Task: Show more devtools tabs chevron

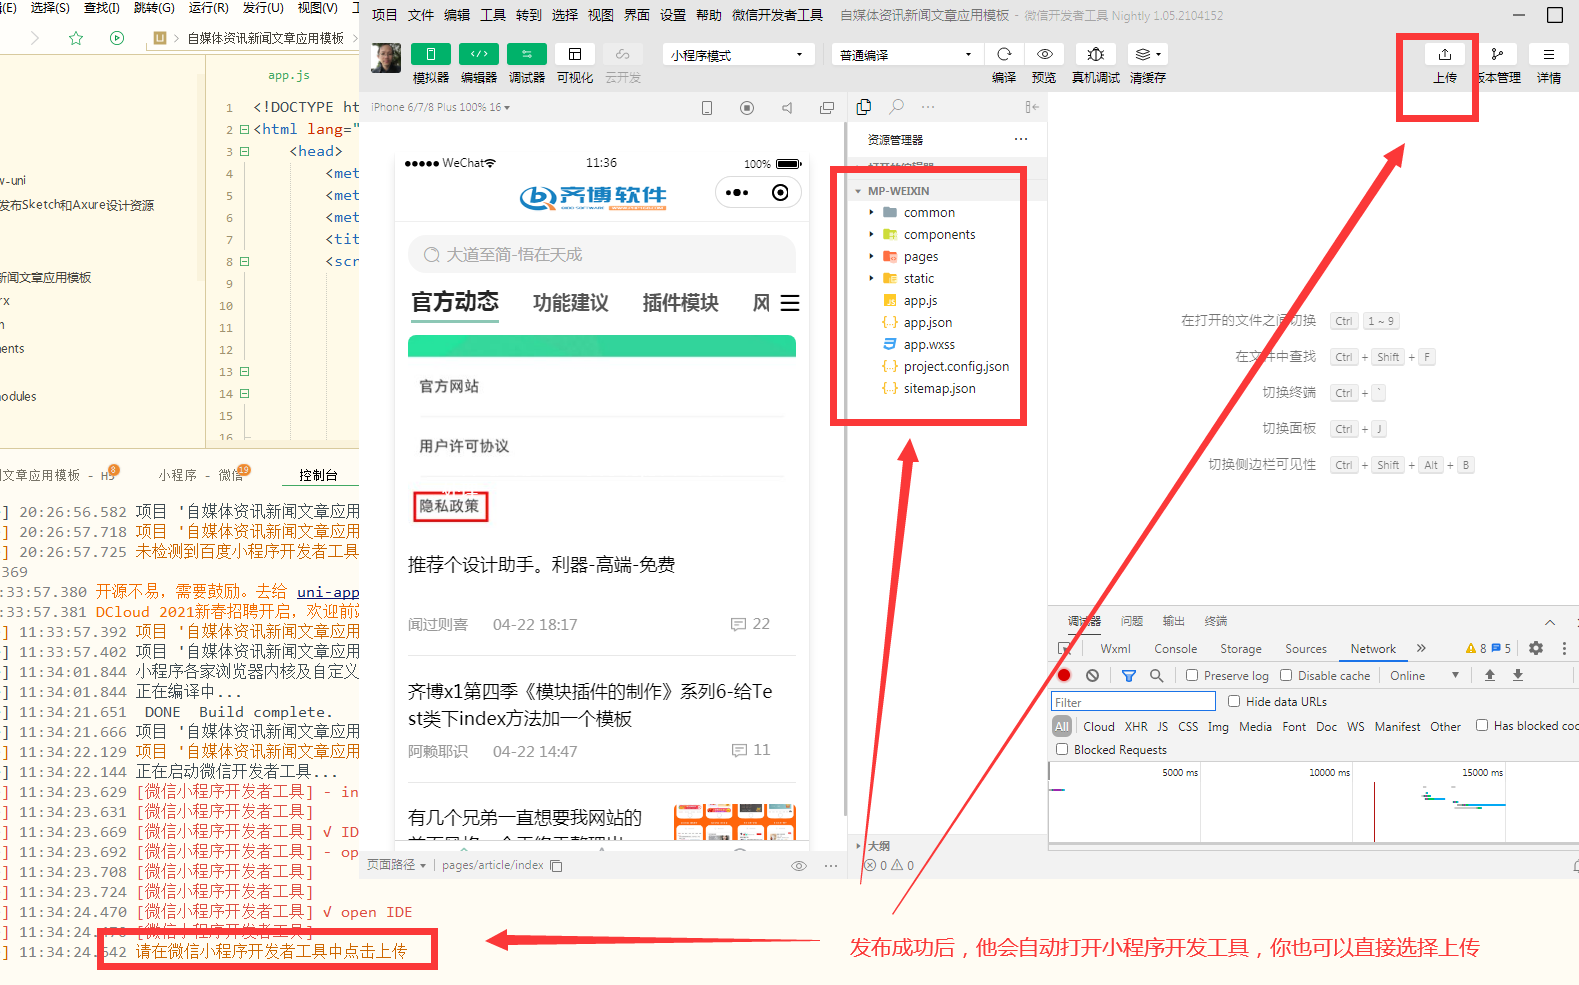Action: tap(1421, 648)
